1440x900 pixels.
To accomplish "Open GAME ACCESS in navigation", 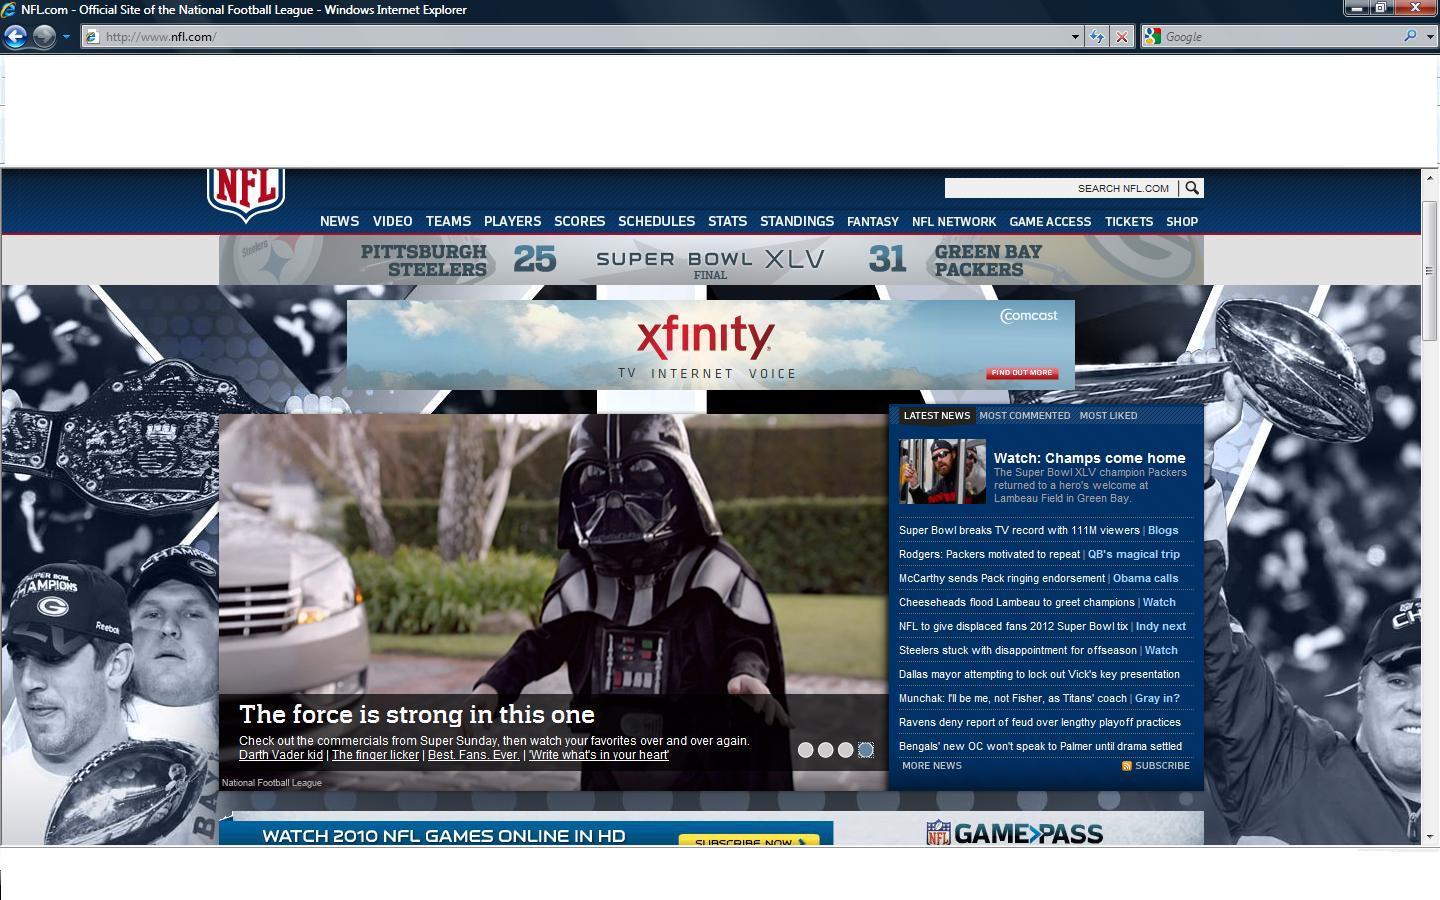I will click(1050, 222).
